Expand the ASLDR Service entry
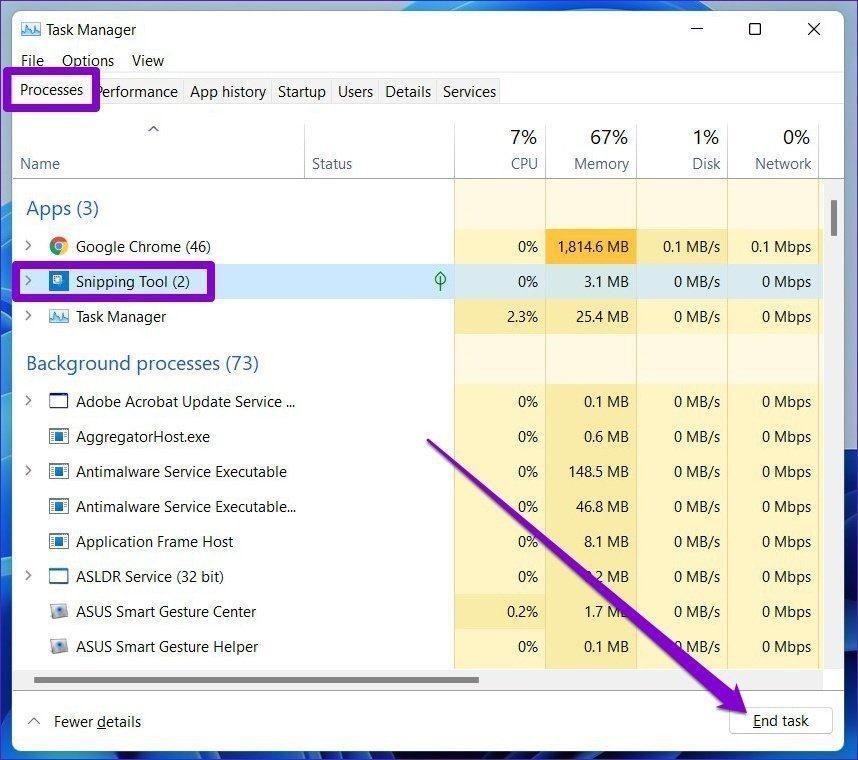This screenshot has height=760, width=858. [27, 576]
